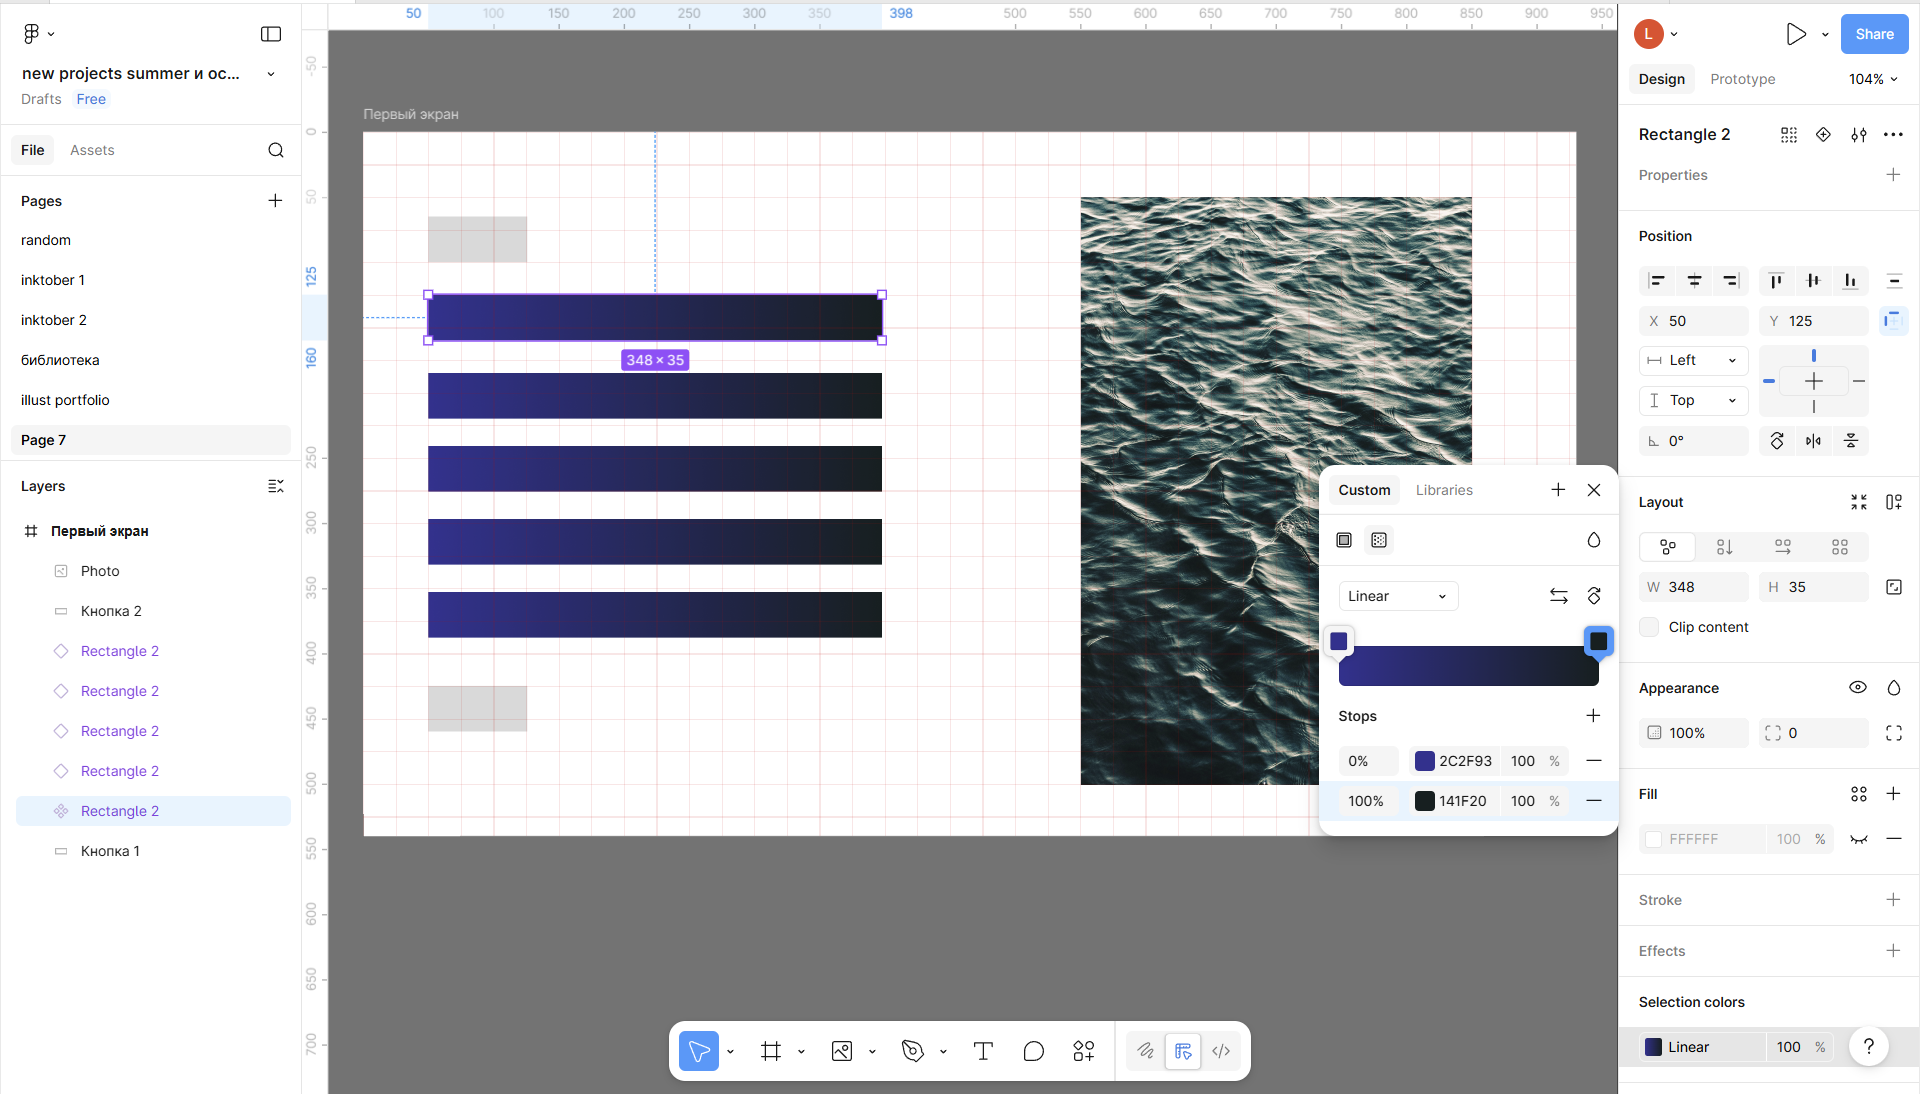The width and height of the screenshot is (1920, 1094).
Task: Select the Photo layer
Action: (100, 571)
